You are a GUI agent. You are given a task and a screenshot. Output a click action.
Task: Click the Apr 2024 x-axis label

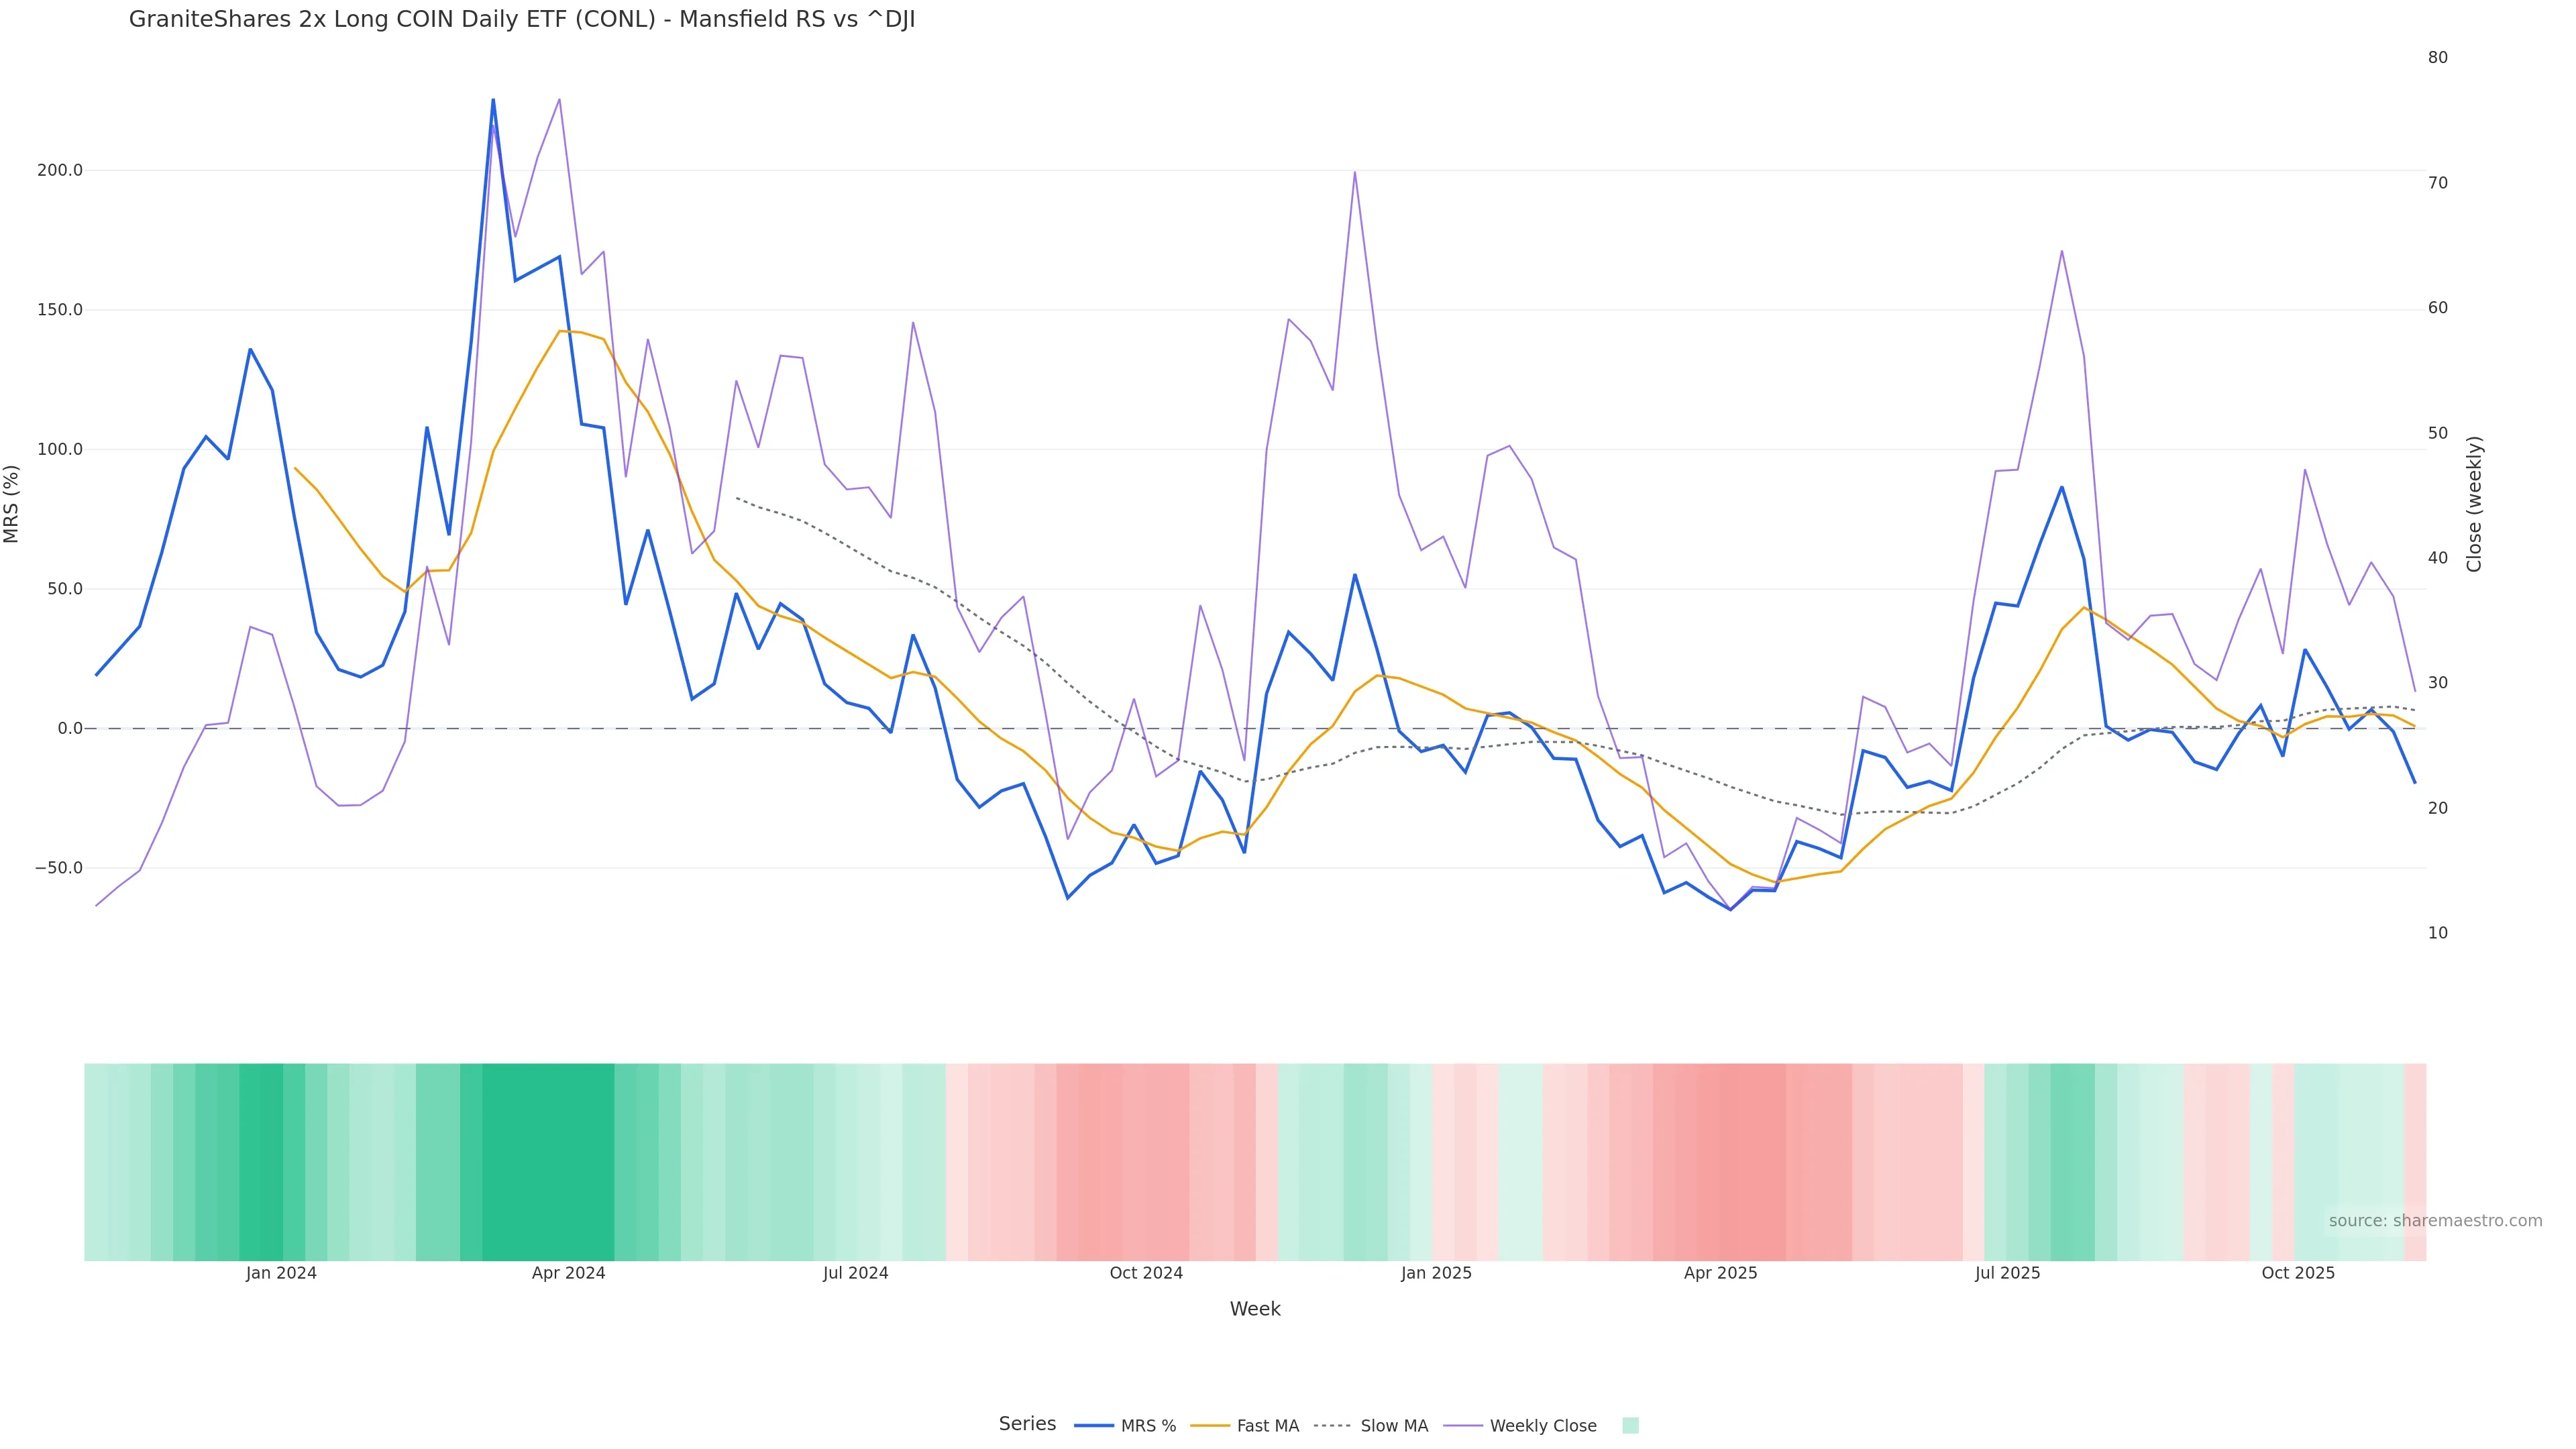(568, 1273)
